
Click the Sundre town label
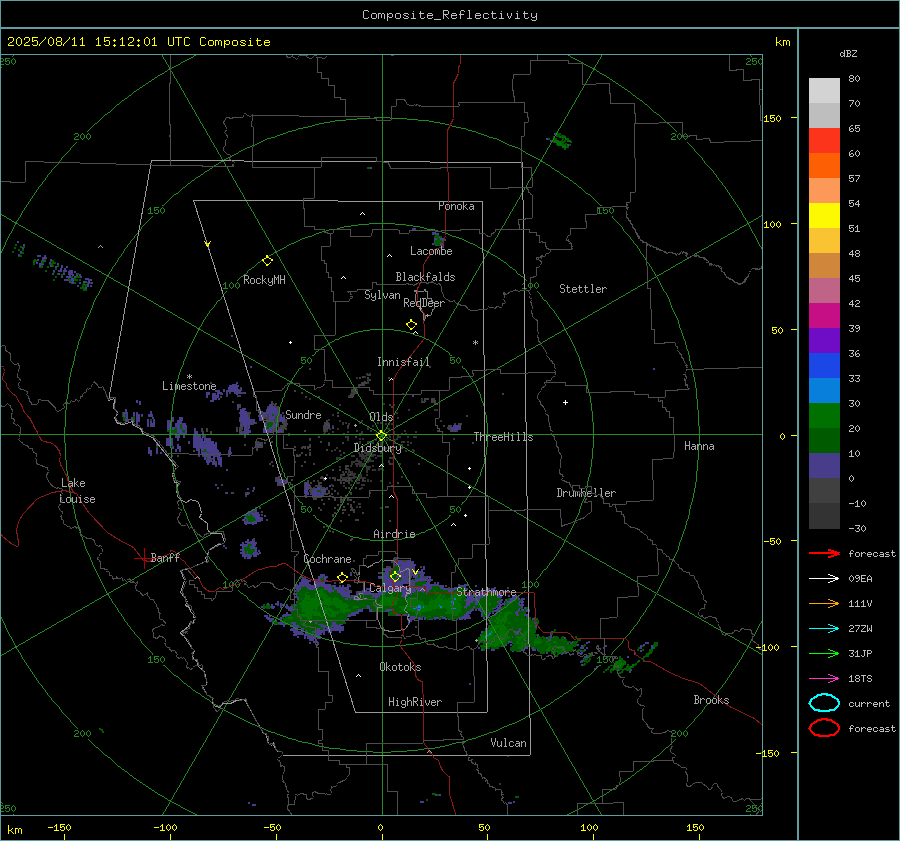point(303,415)
